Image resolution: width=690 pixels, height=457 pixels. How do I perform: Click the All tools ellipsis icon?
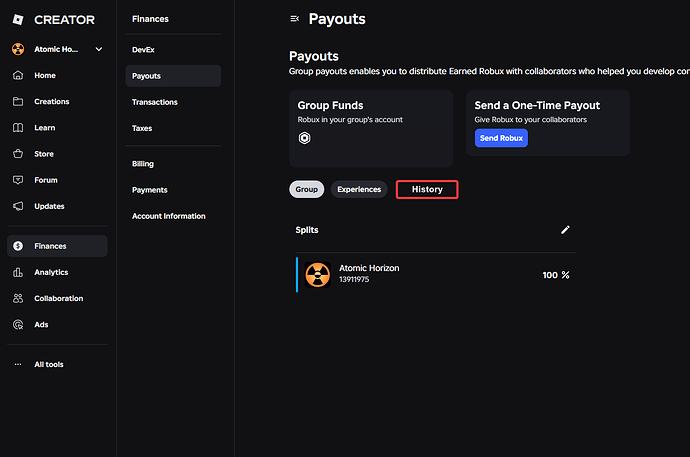tap(18, 364)
